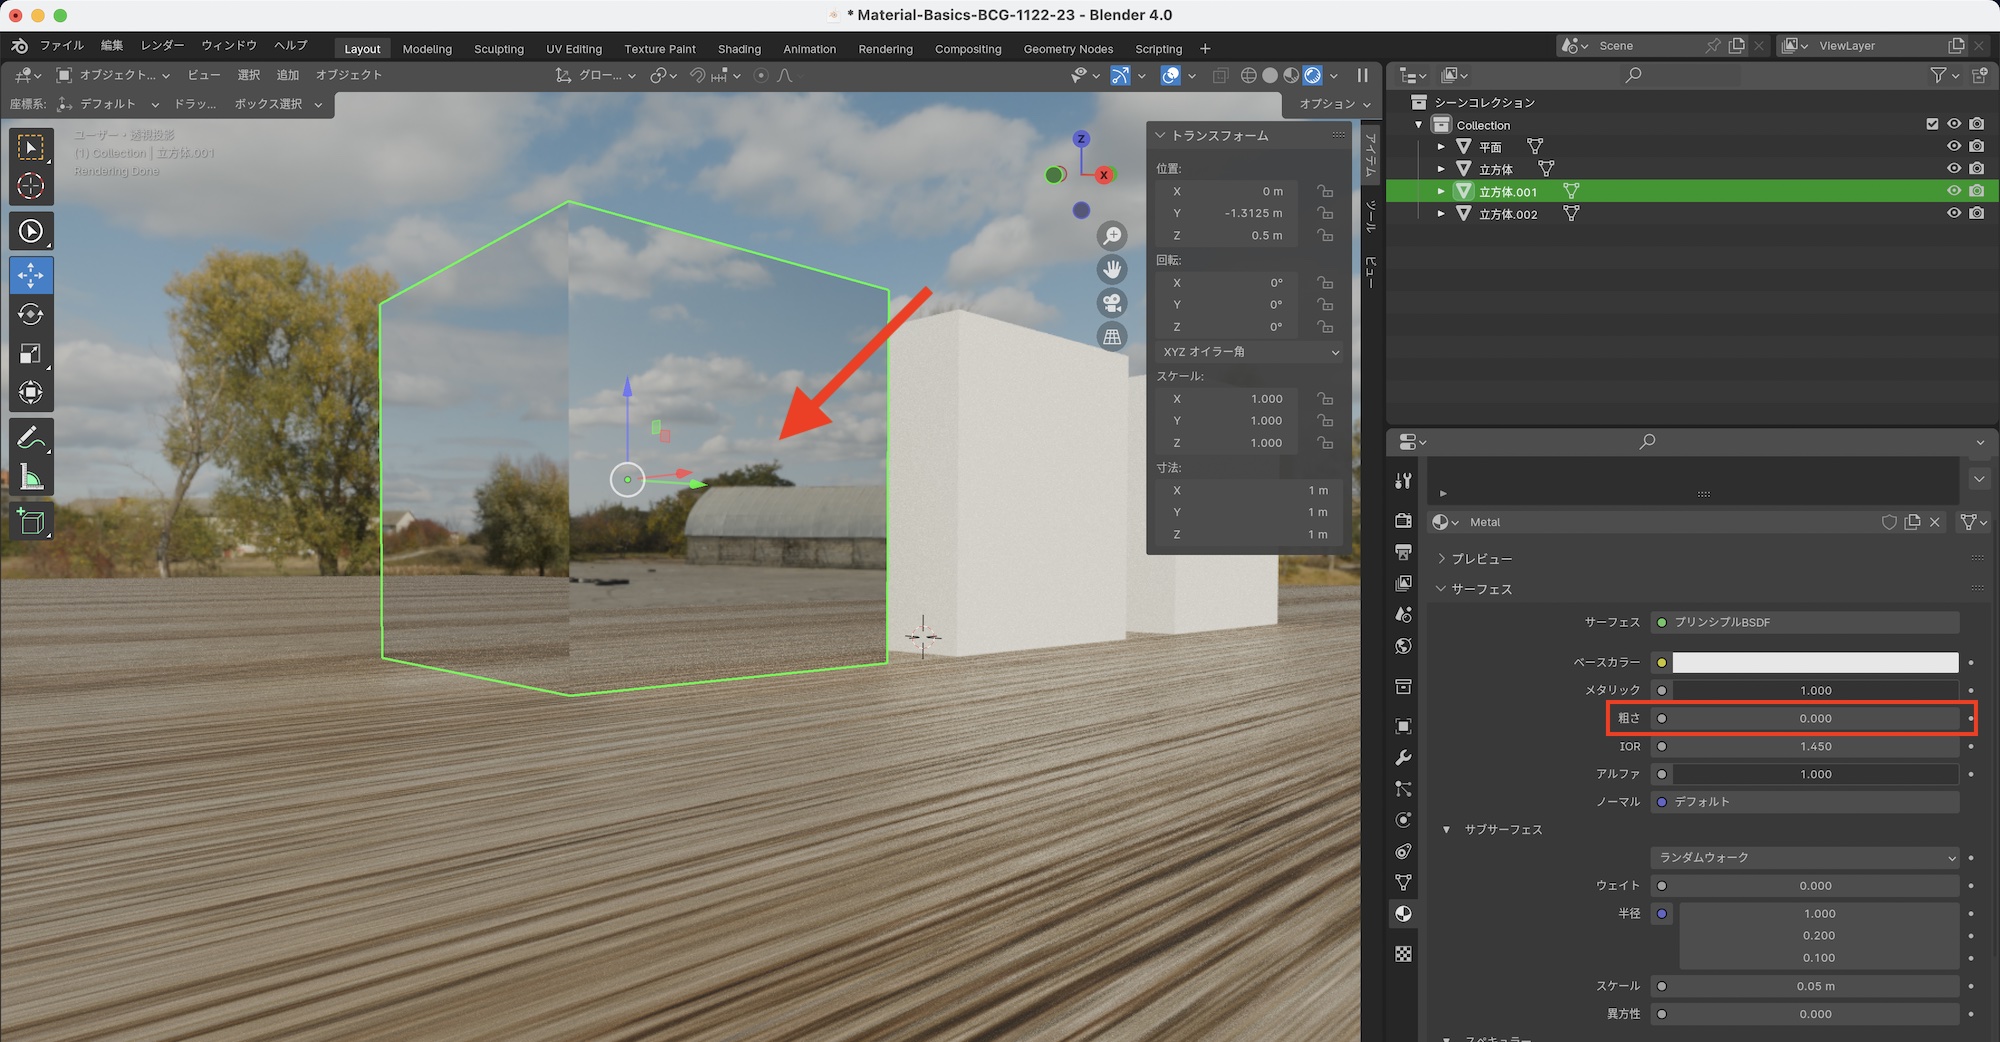Click the 粗さ value field
The width and height of the screenshot is (2000, 1042).
tap(1815, 719)
